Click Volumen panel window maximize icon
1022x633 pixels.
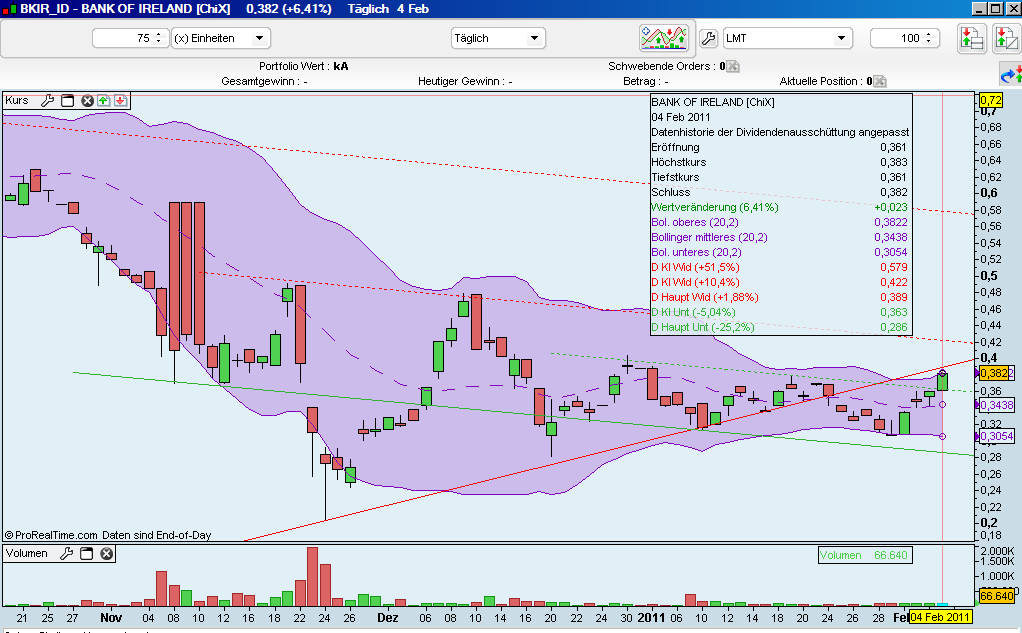[x=86, y=553]
